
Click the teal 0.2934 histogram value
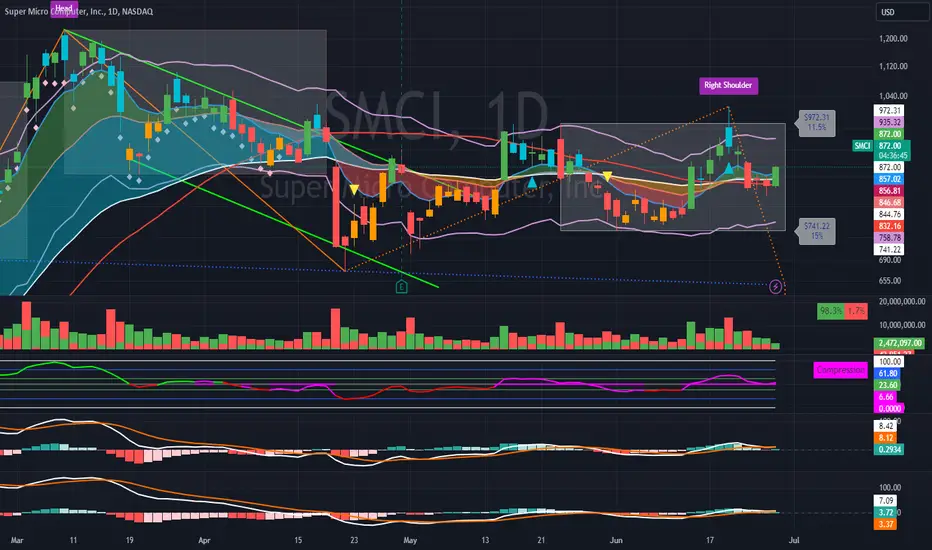tap(889, 450)
